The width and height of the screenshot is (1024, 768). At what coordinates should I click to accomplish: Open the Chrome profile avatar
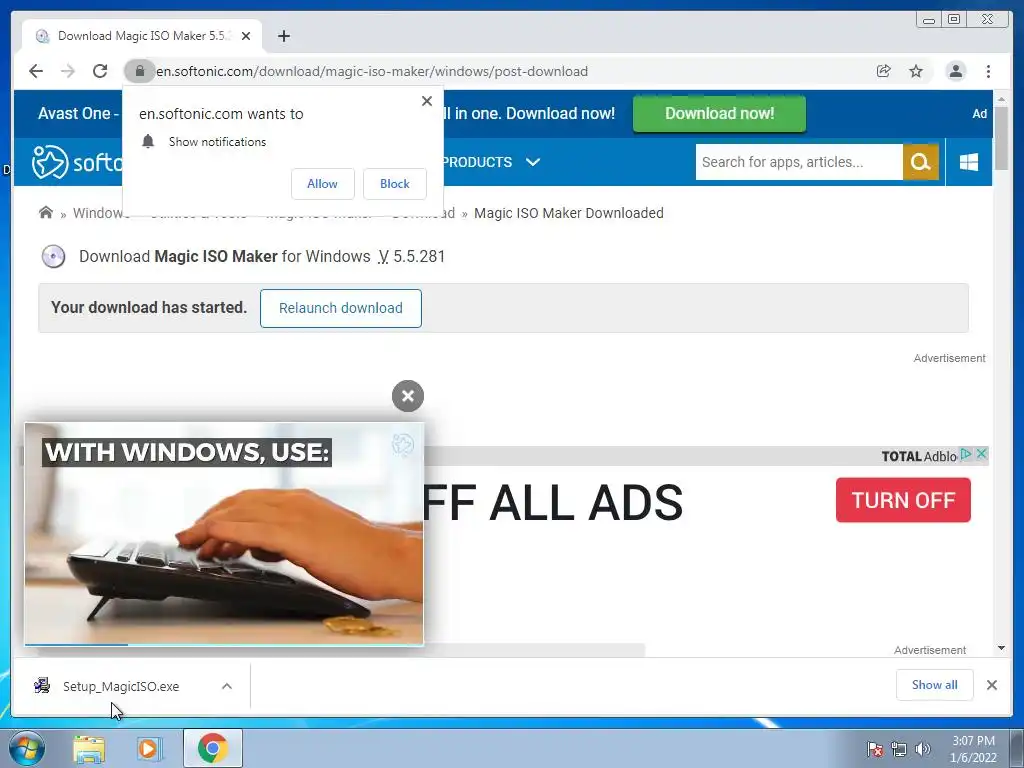955,71
